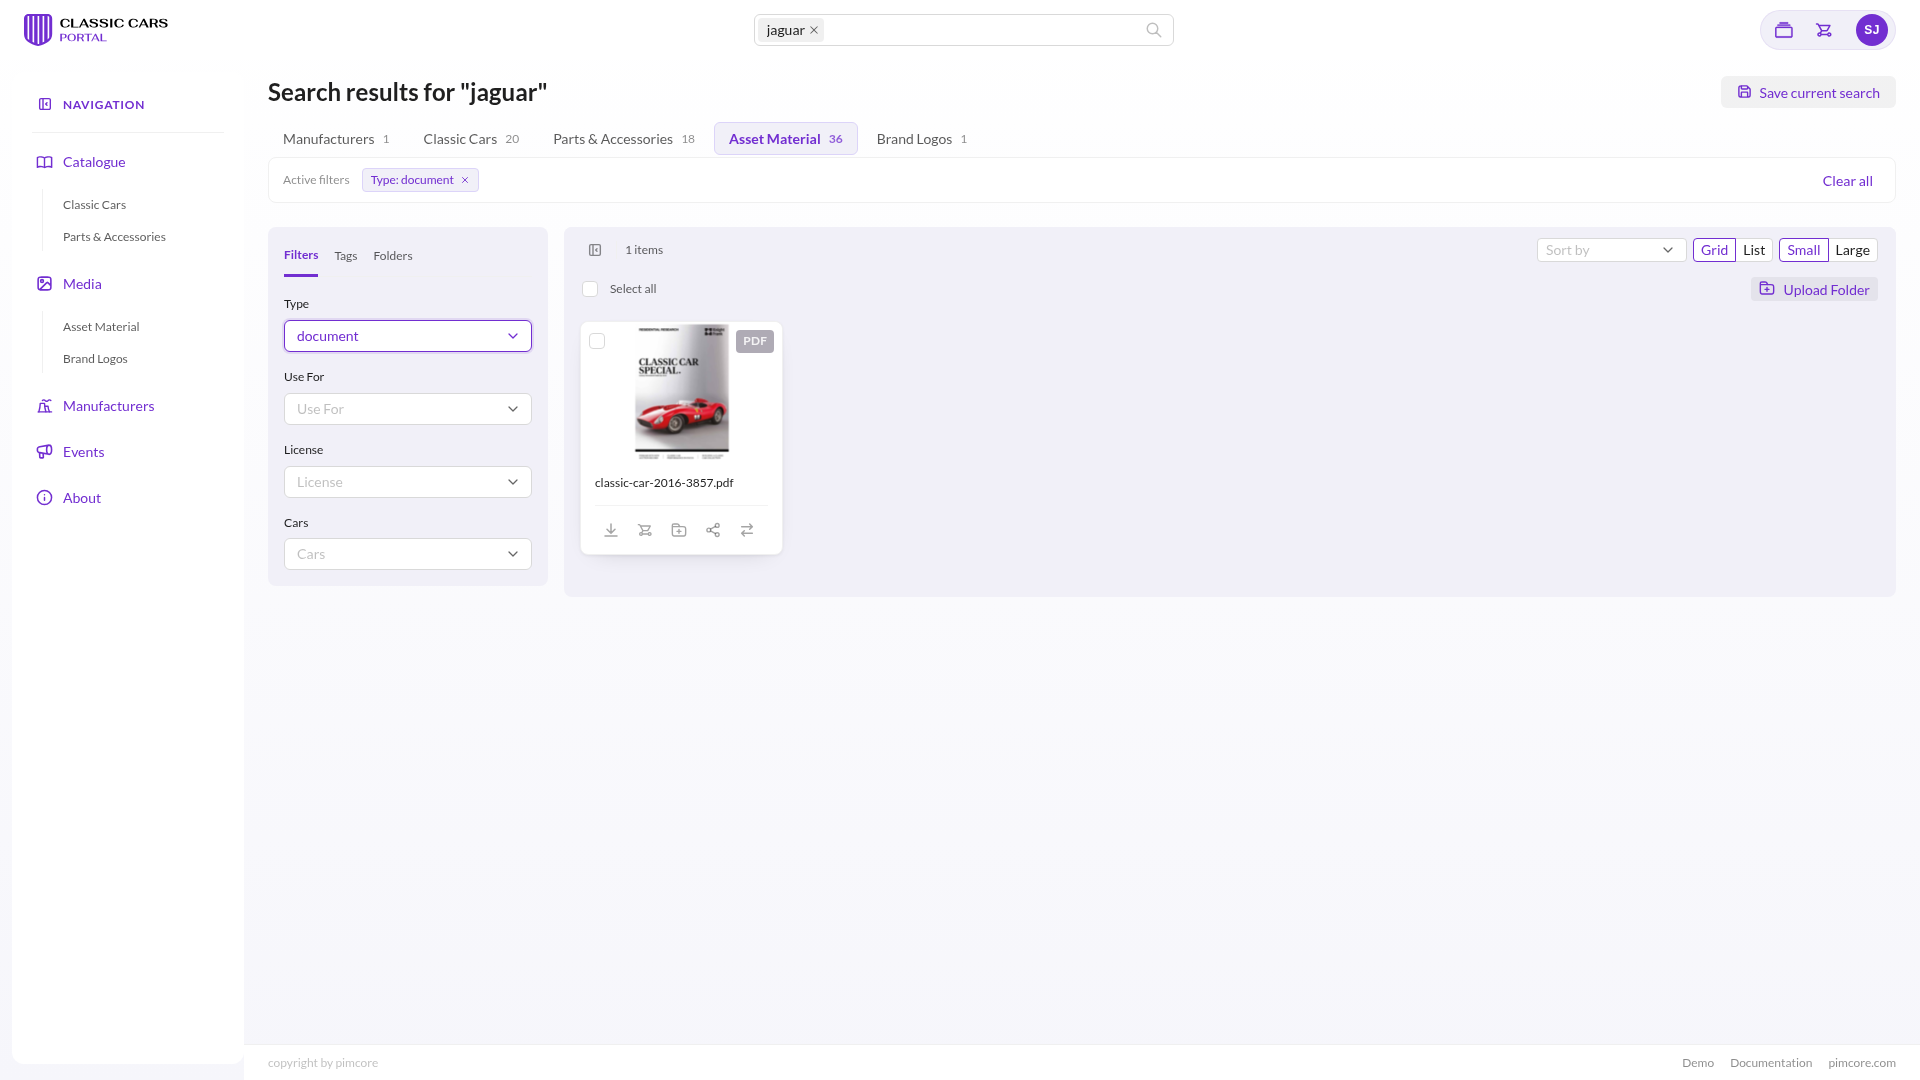Choose Small thumbnail size
The width and height of the screenshot is (1920, 1080).
pyautogui.click(x=1804, y=250)
